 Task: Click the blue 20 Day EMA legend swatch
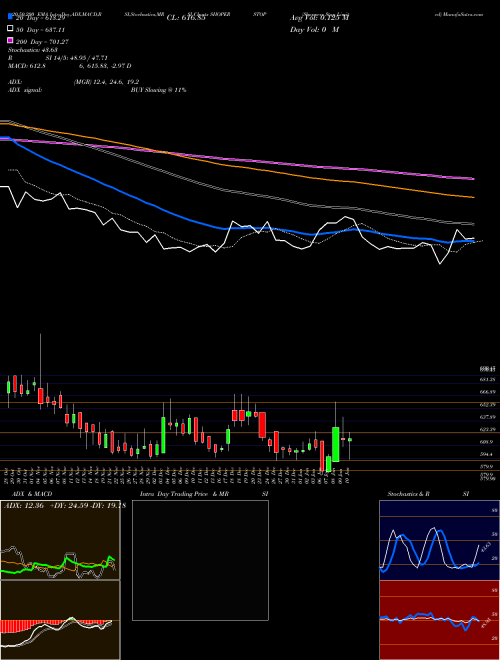[10, 17]
